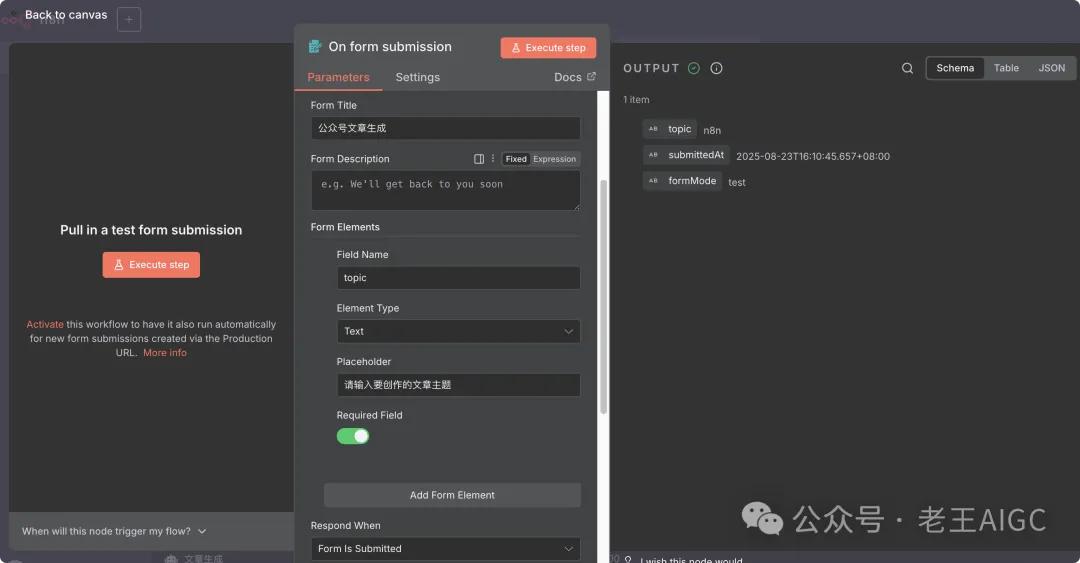1080x563 pixels.
Task: Click type icon beside submittedAt field
Action: click(x=653, y=155)
